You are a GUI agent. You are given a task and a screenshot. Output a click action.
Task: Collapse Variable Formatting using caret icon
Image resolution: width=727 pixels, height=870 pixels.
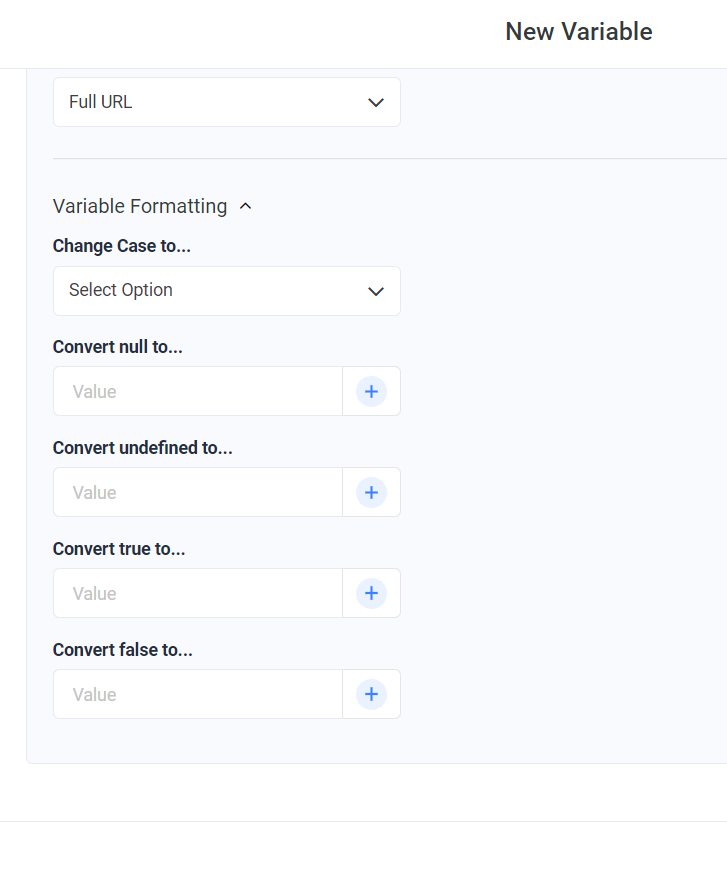(245, 206)
